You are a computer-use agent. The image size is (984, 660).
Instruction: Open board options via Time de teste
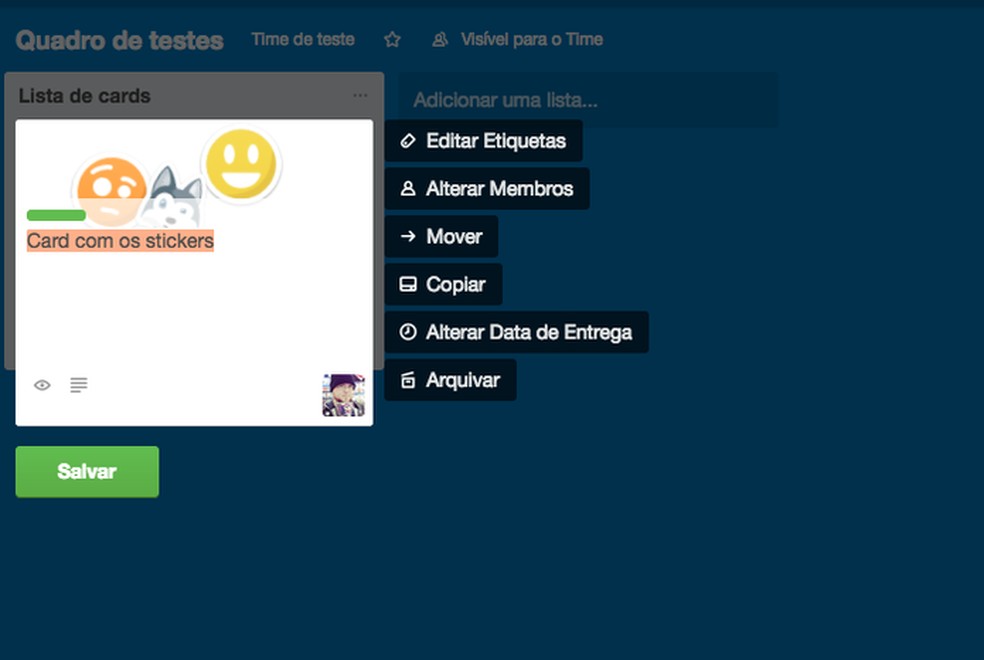point(302,39)
